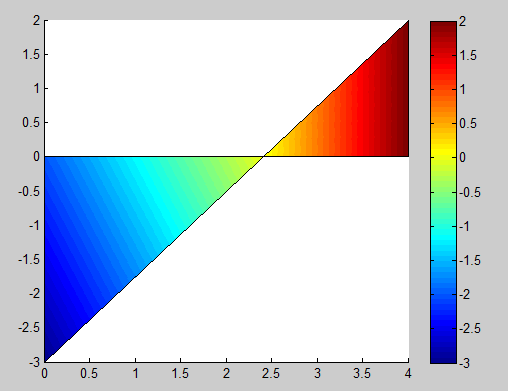
Task: Click the colorbar tick label 0.5
Action: point(468,124)
